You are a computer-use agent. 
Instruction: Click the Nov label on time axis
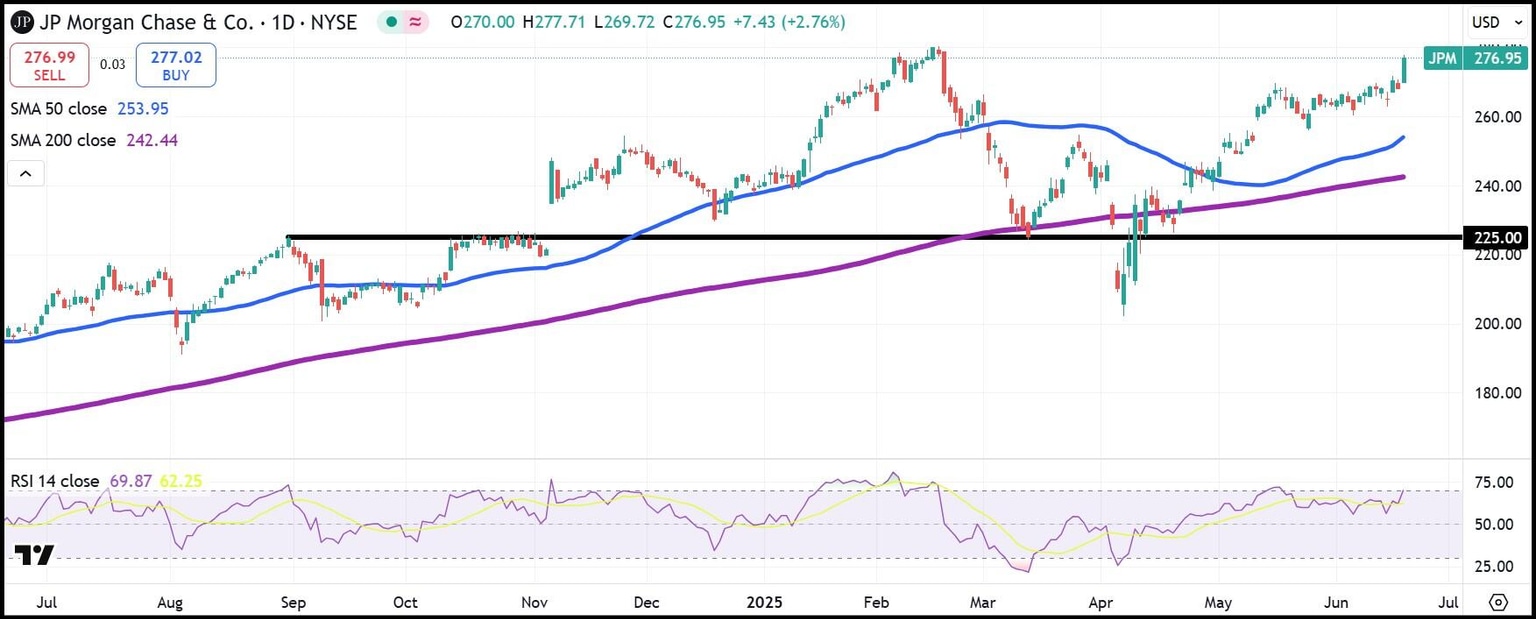pyautogui.click(x=535, y=603)
